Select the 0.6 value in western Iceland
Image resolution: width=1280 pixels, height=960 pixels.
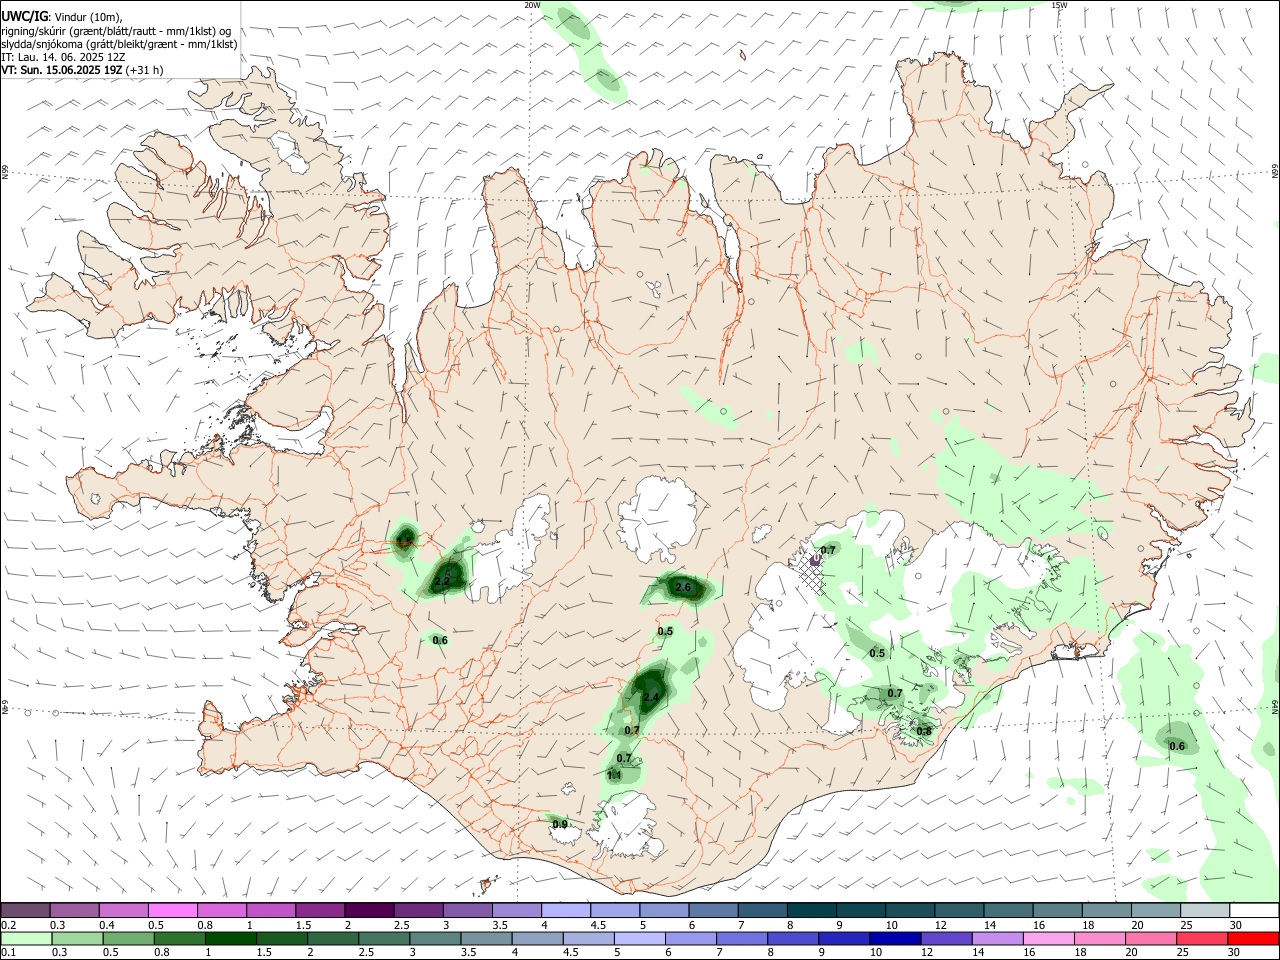(440, 640)
